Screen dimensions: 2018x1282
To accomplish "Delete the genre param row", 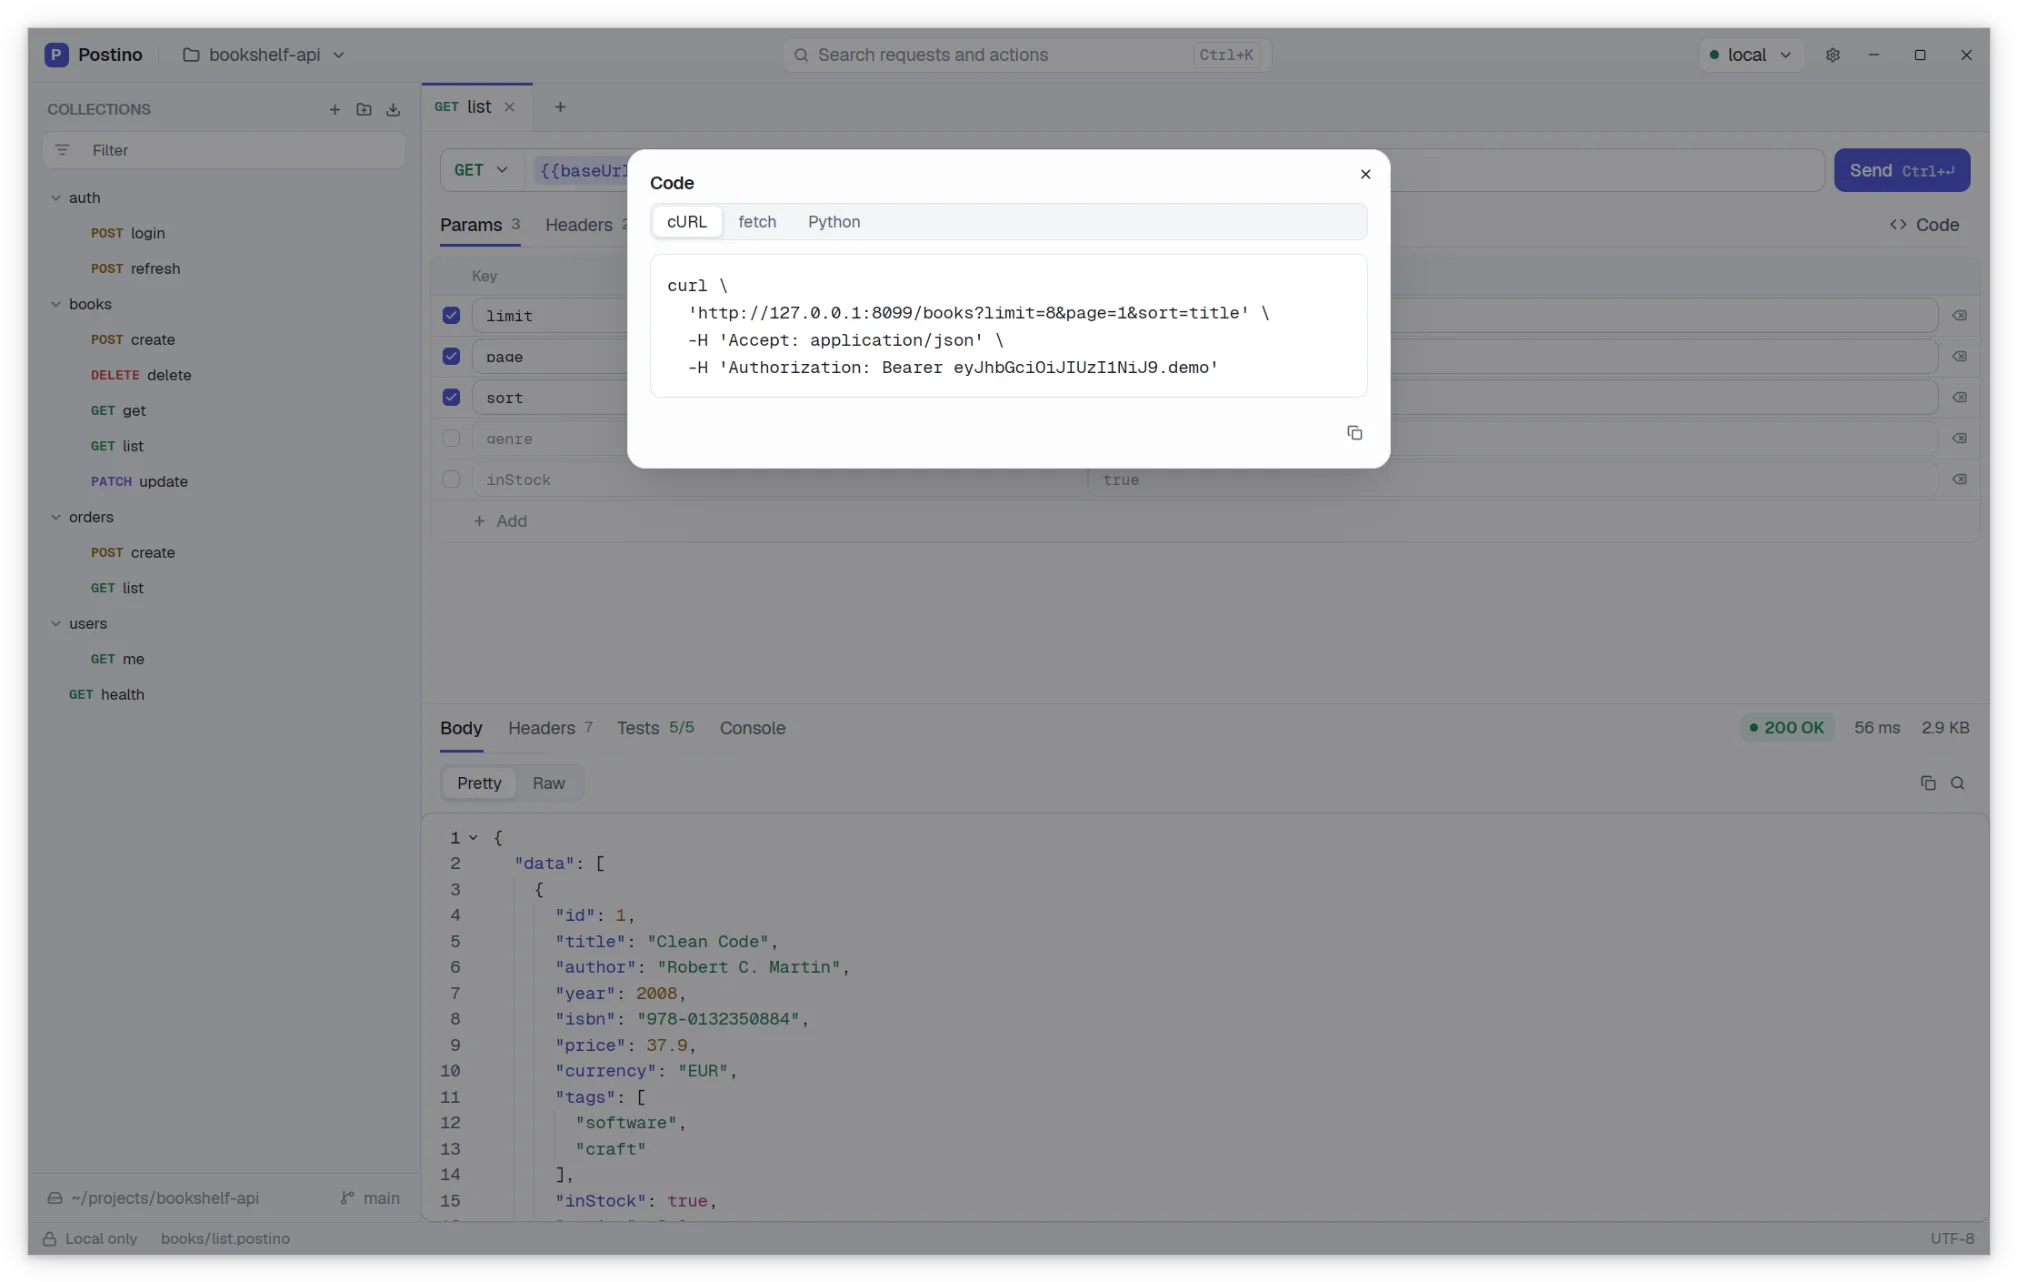I will pyautogui.click(x=1959, y=439).
